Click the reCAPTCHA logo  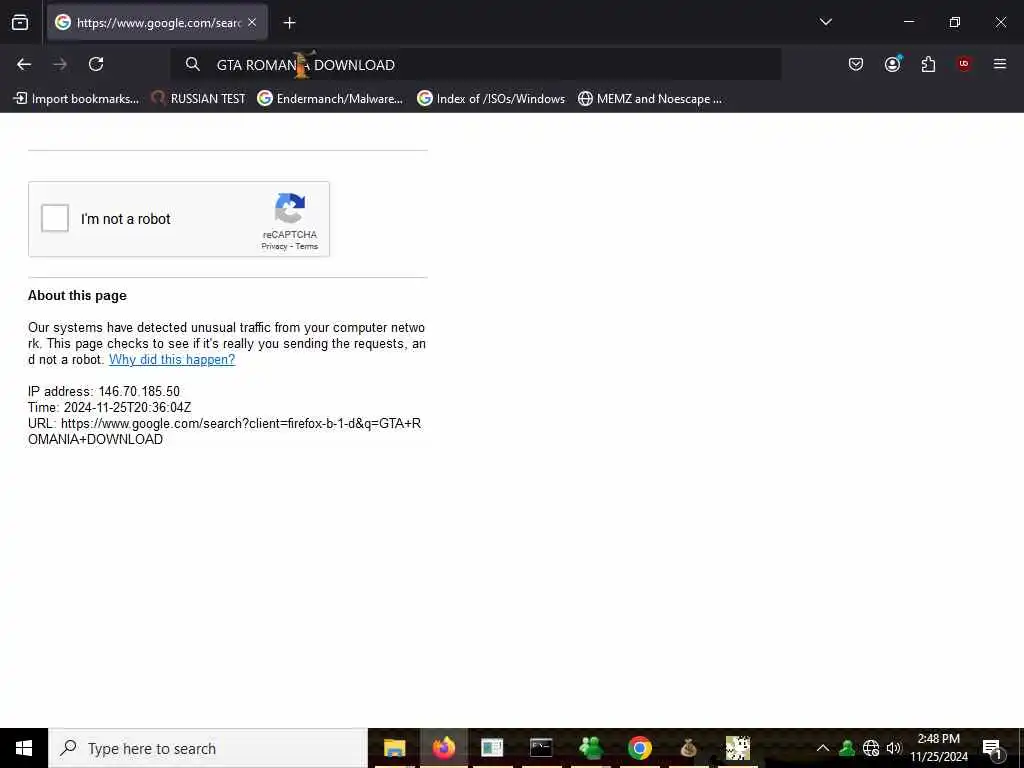point(289,208)
